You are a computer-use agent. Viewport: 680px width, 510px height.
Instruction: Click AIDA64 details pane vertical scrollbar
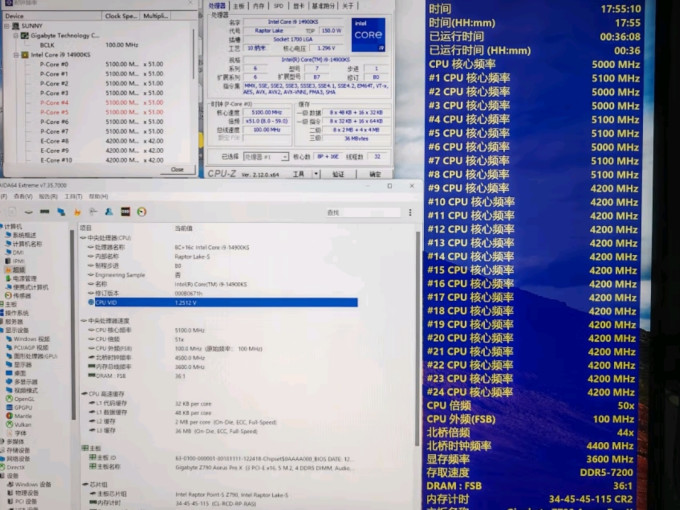pyautogui.click(x=418, y=338)
